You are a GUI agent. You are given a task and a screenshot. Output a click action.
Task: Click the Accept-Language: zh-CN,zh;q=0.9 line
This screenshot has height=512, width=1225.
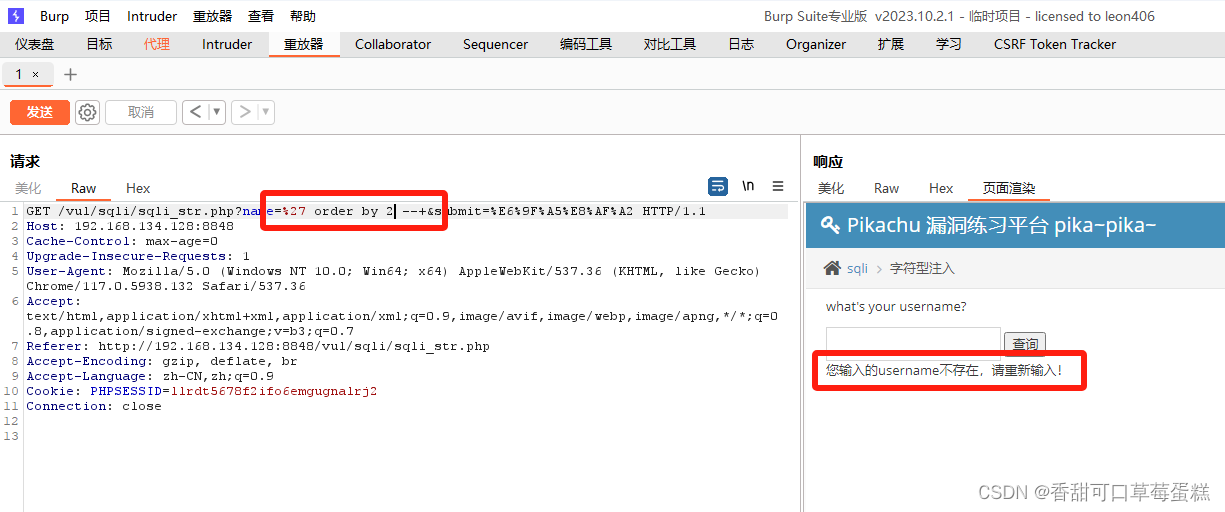(x=150, y=376)
